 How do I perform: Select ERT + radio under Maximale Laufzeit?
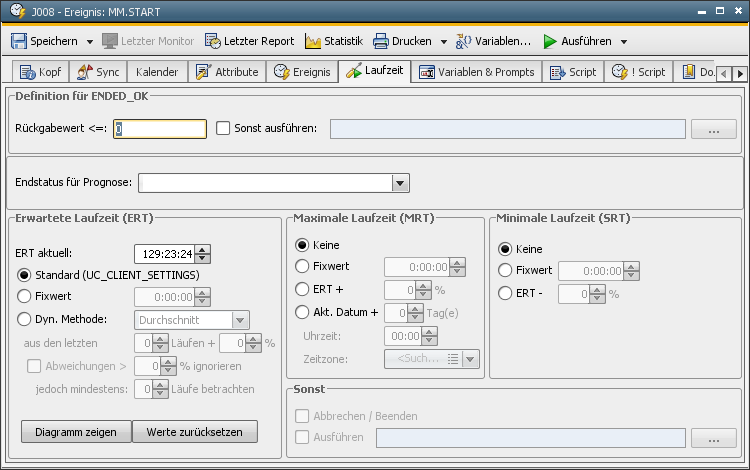(x=302, y=289)
